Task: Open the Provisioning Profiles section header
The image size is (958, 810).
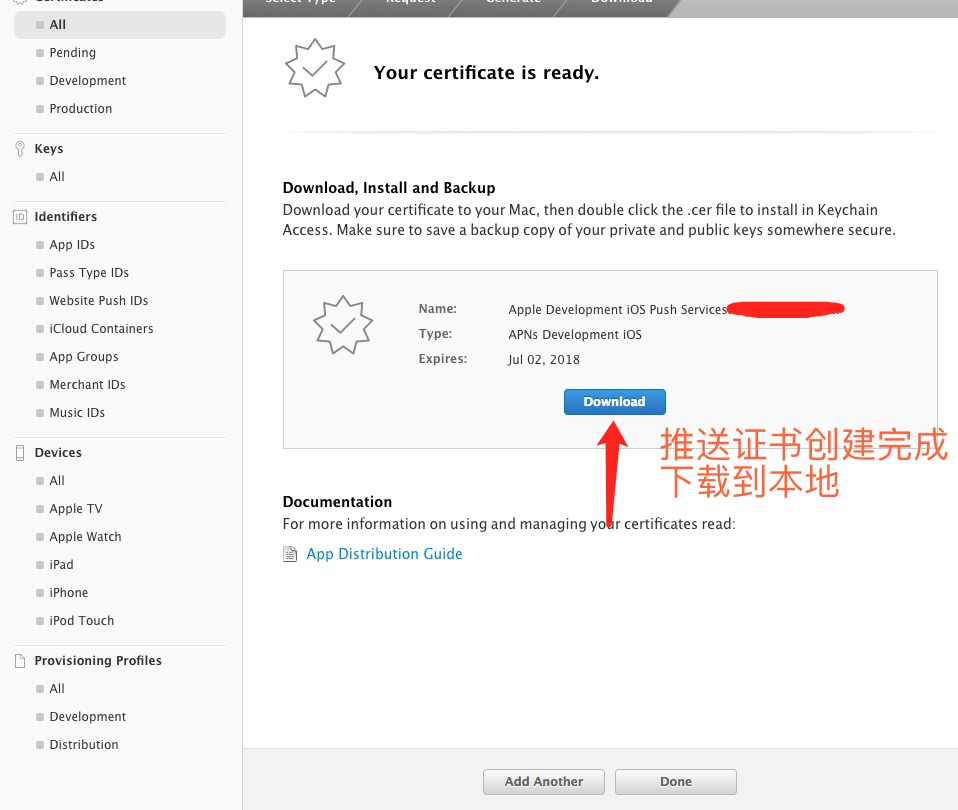Action: 98,661
